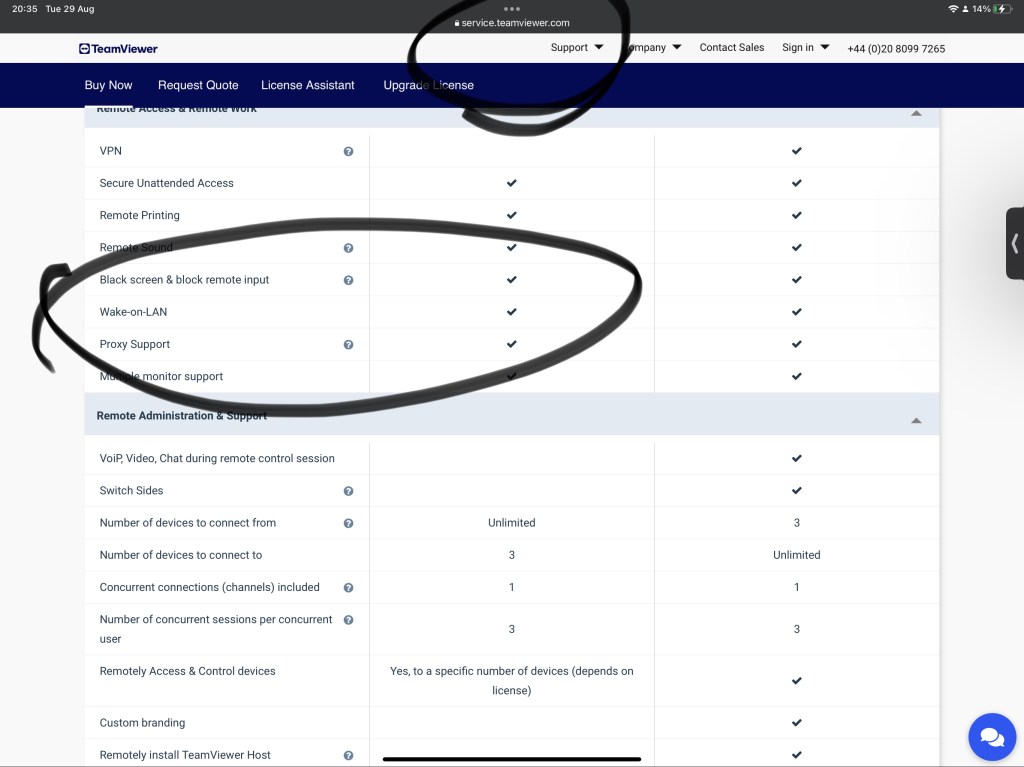
Task: Click the Remote Administration & Support heading
Action: (182, 416)
